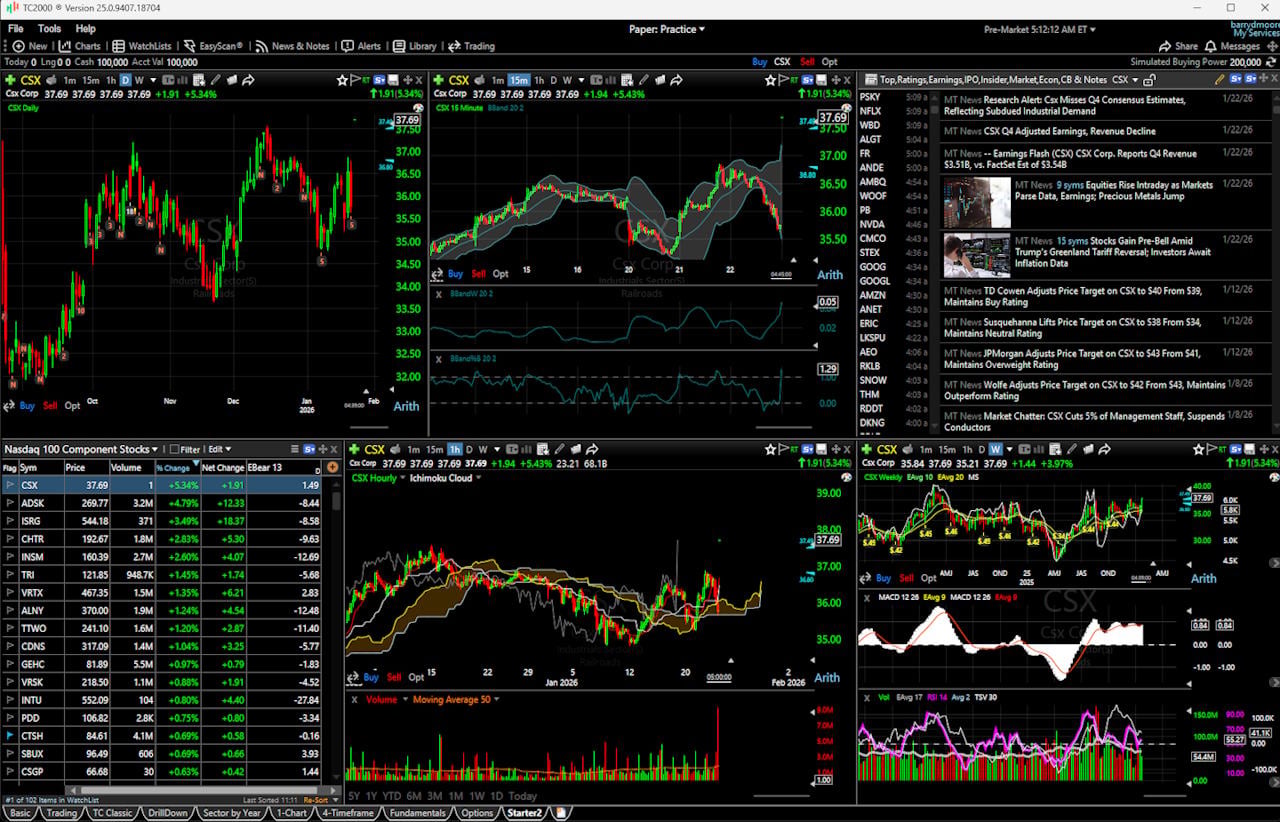1280x822 pixels.
Task: Select 1h timeframe on 15-minute chart
Action: coord(539,80)
